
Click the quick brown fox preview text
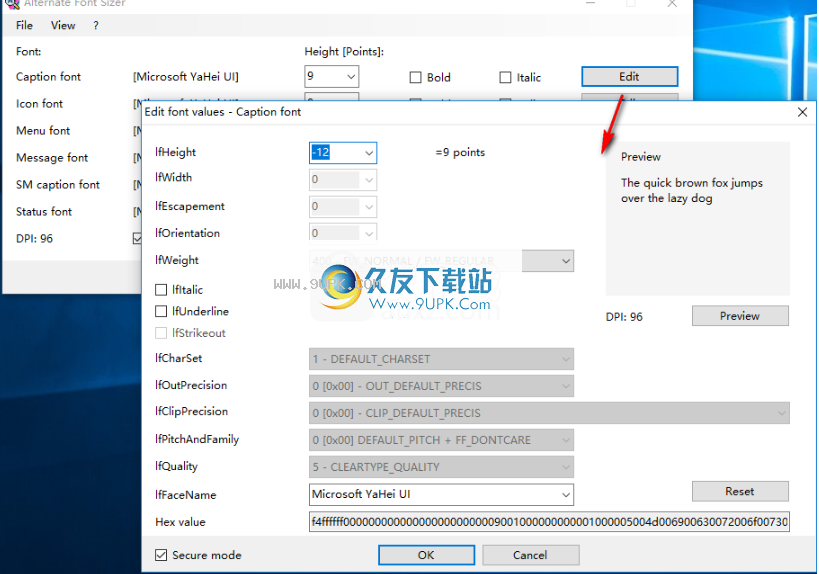click(692, 191)
